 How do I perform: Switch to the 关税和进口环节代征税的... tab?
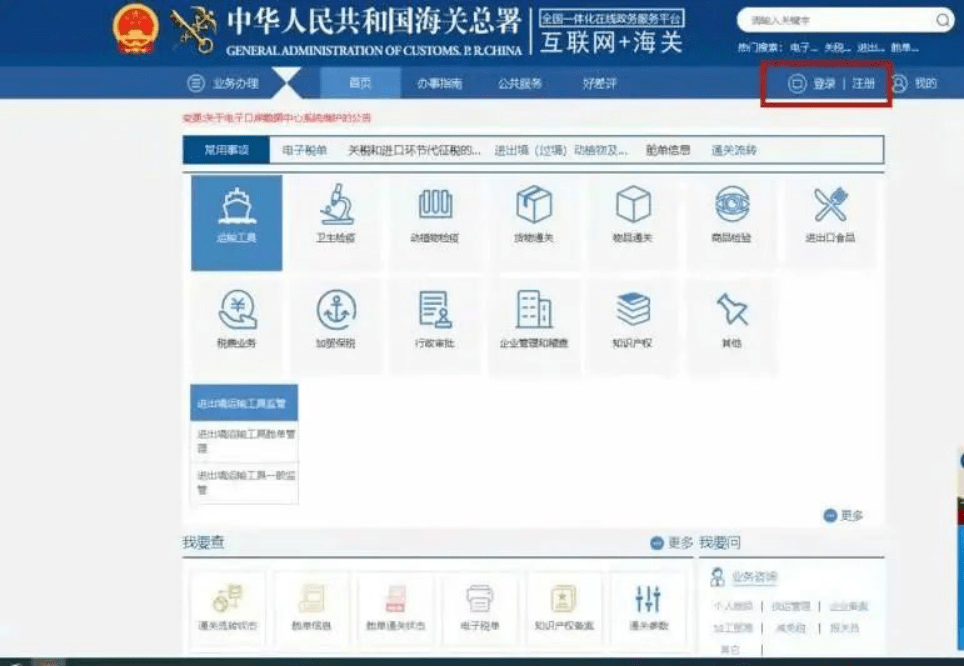click(414, 150)
